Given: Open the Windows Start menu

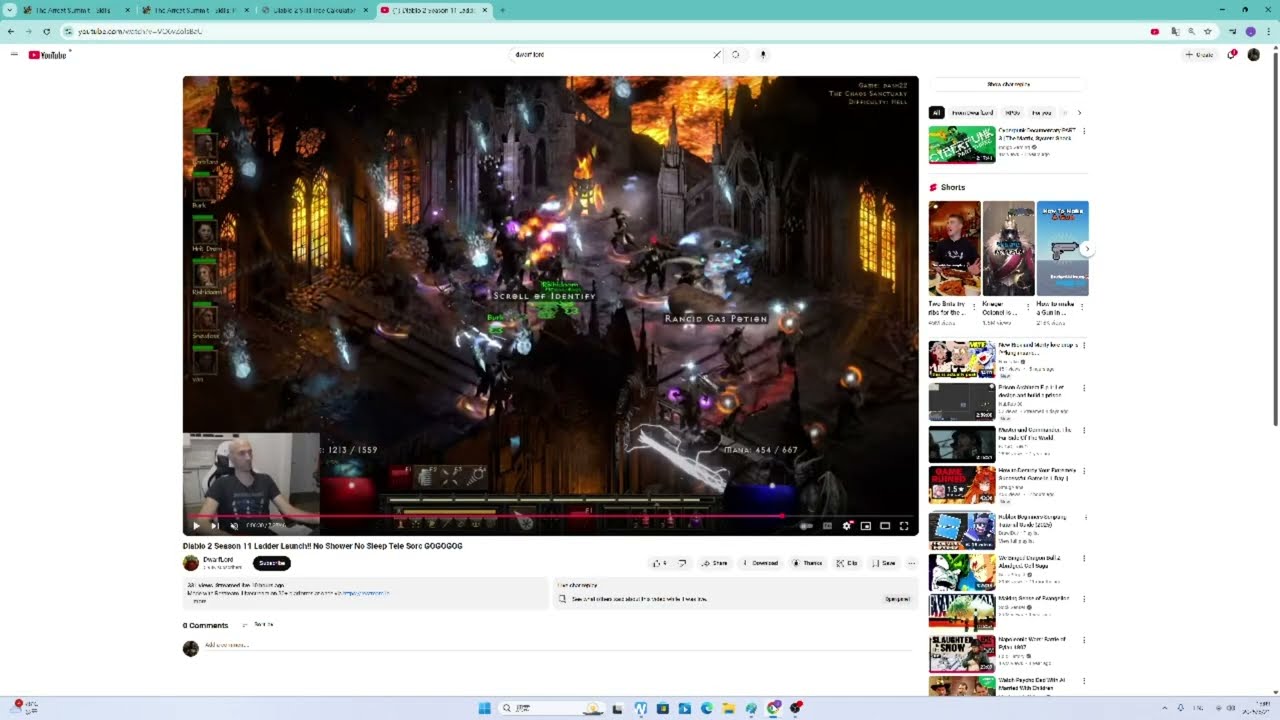Looking at the screenshot, I should (x=484, y=708).
